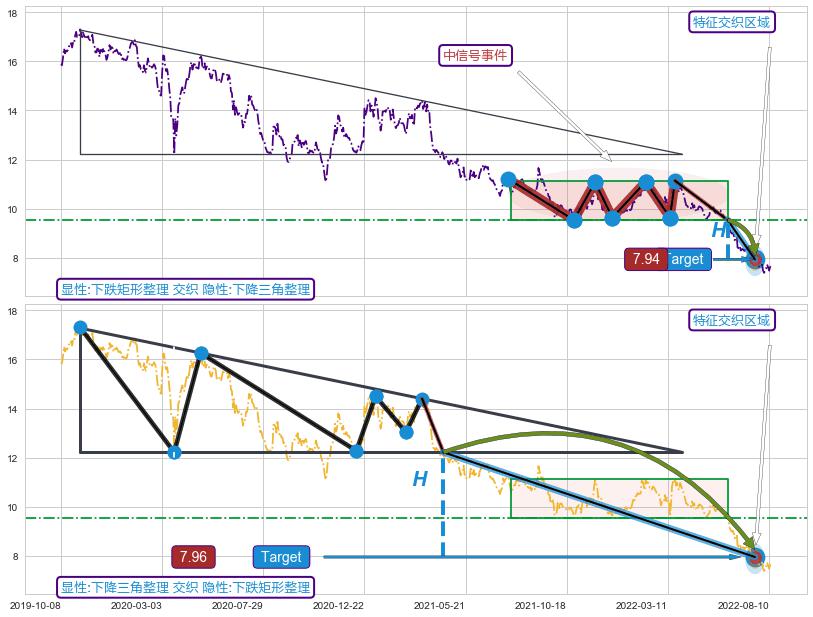
Task: Click the red "7.94" price label
Action: [x=646, y=259]
